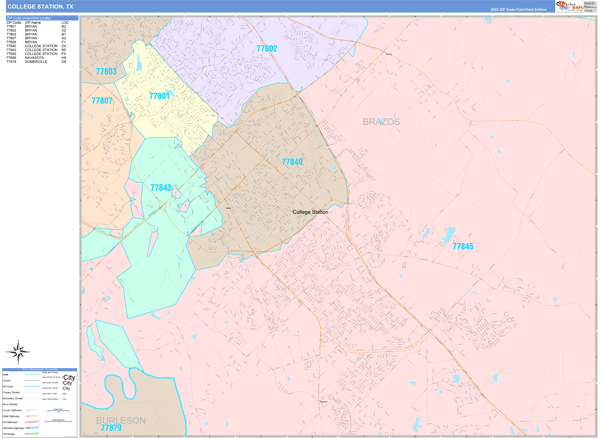Viewport: 600px width, 438px height.
Task: Click the 77801 ZIP code label
Action: pyautogui.click(x=159, y=96)
